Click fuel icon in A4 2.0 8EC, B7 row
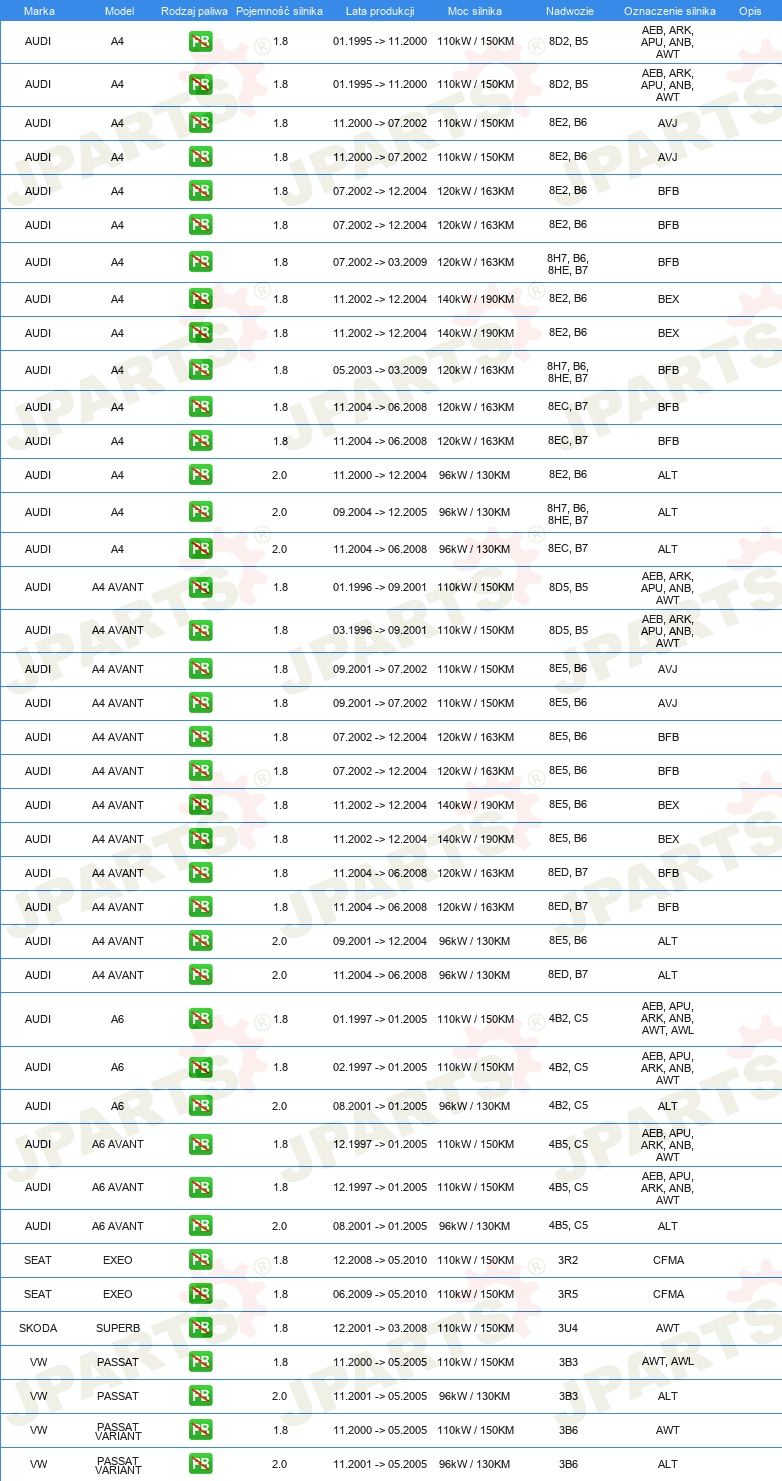This screenshot has width=782, height=1481. [x=200, y=549]
